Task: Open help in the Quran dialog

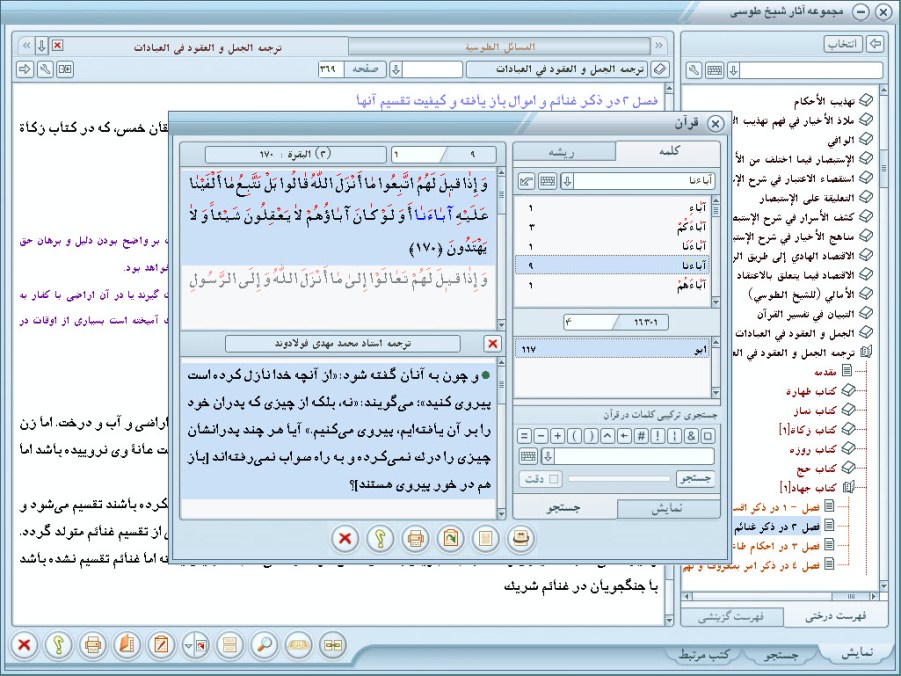Action: (x=380, y=539)
